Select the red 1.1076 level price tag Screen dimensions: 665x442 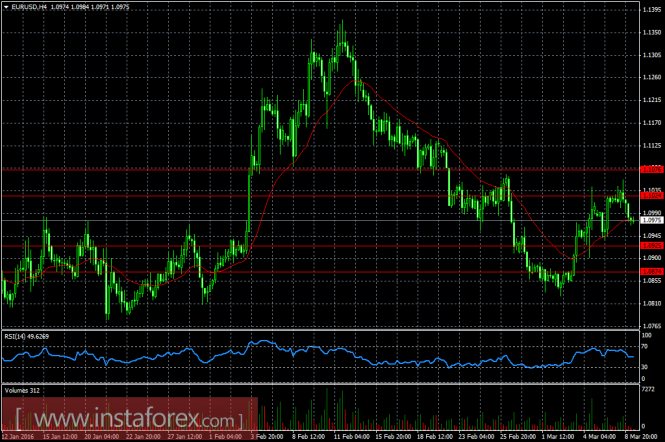pyautogui.click(x=652, y=170)
